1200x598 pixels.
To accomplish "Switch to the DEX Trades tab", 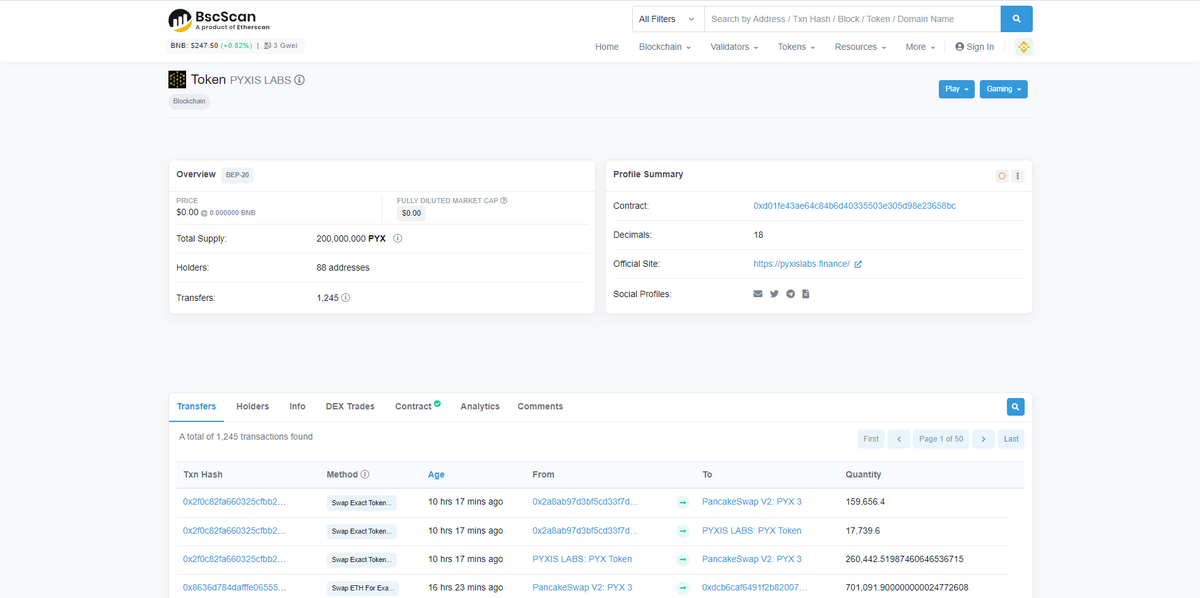I will coord(350,407).
